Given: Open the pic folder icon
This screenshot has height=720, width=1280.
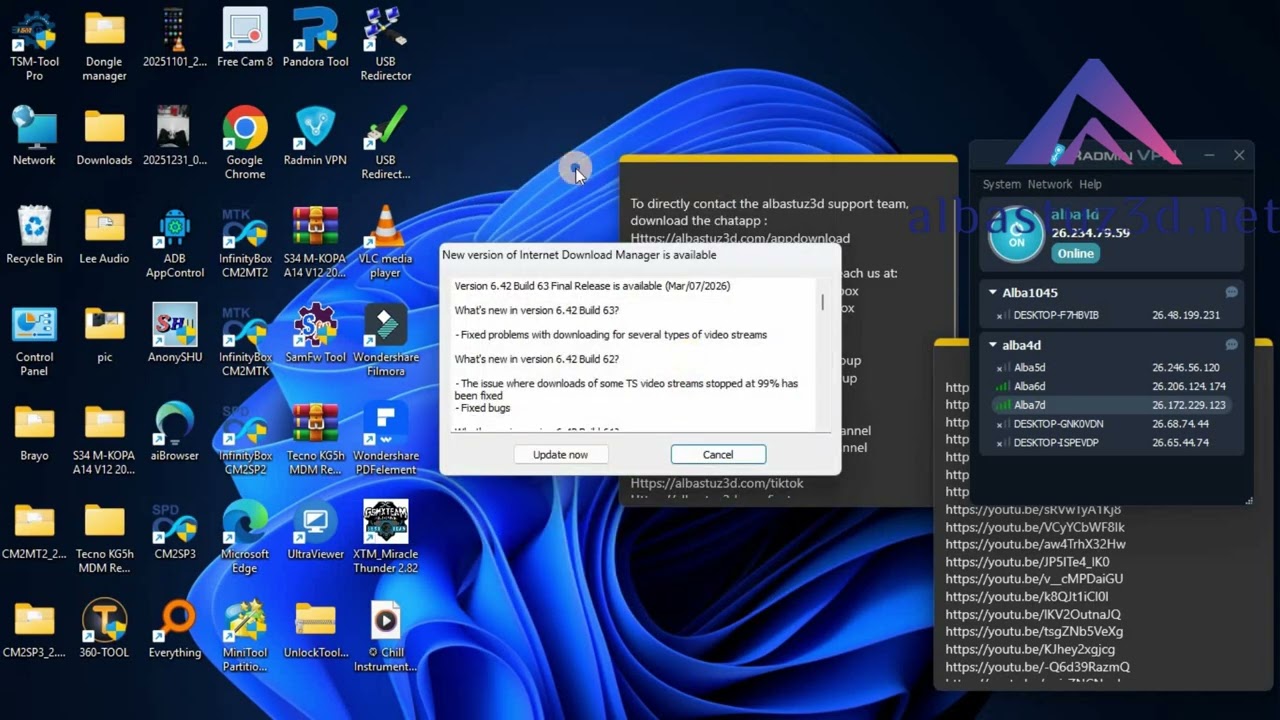Looking at the screenshot, I should click(x=104, y=333).
